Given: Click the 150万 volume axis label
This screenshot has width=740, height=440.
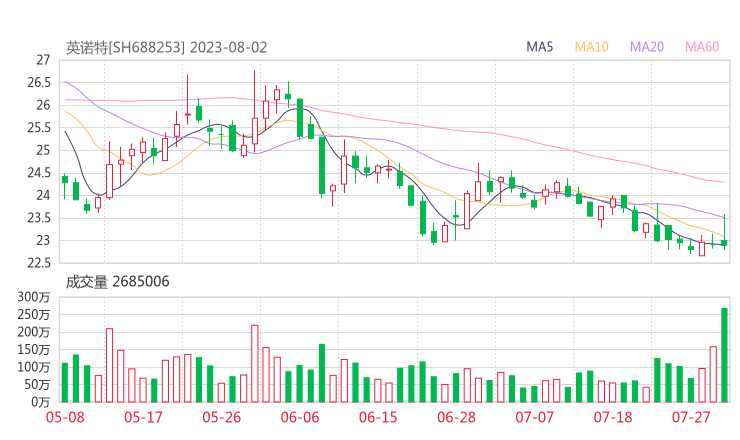Looking at the screenshot, I should click(34, 349).
